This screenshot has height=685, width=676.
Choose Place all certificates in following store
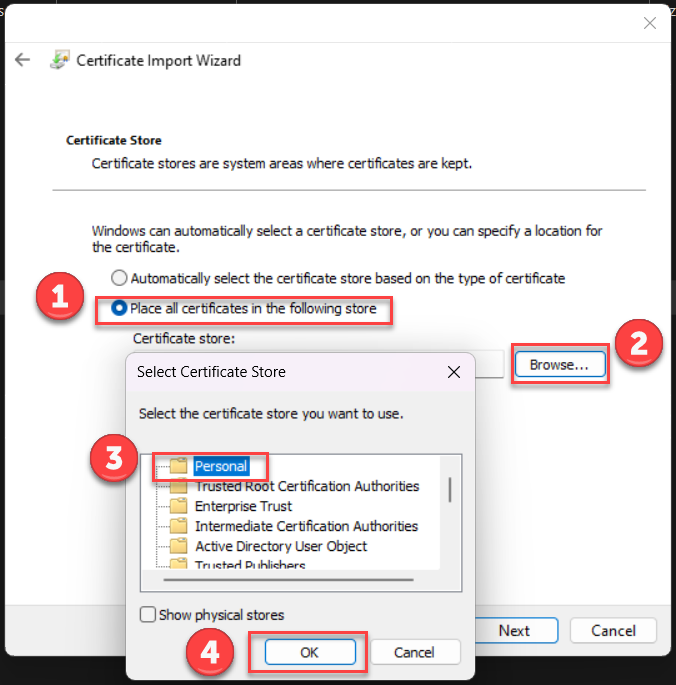click(120, 309)
